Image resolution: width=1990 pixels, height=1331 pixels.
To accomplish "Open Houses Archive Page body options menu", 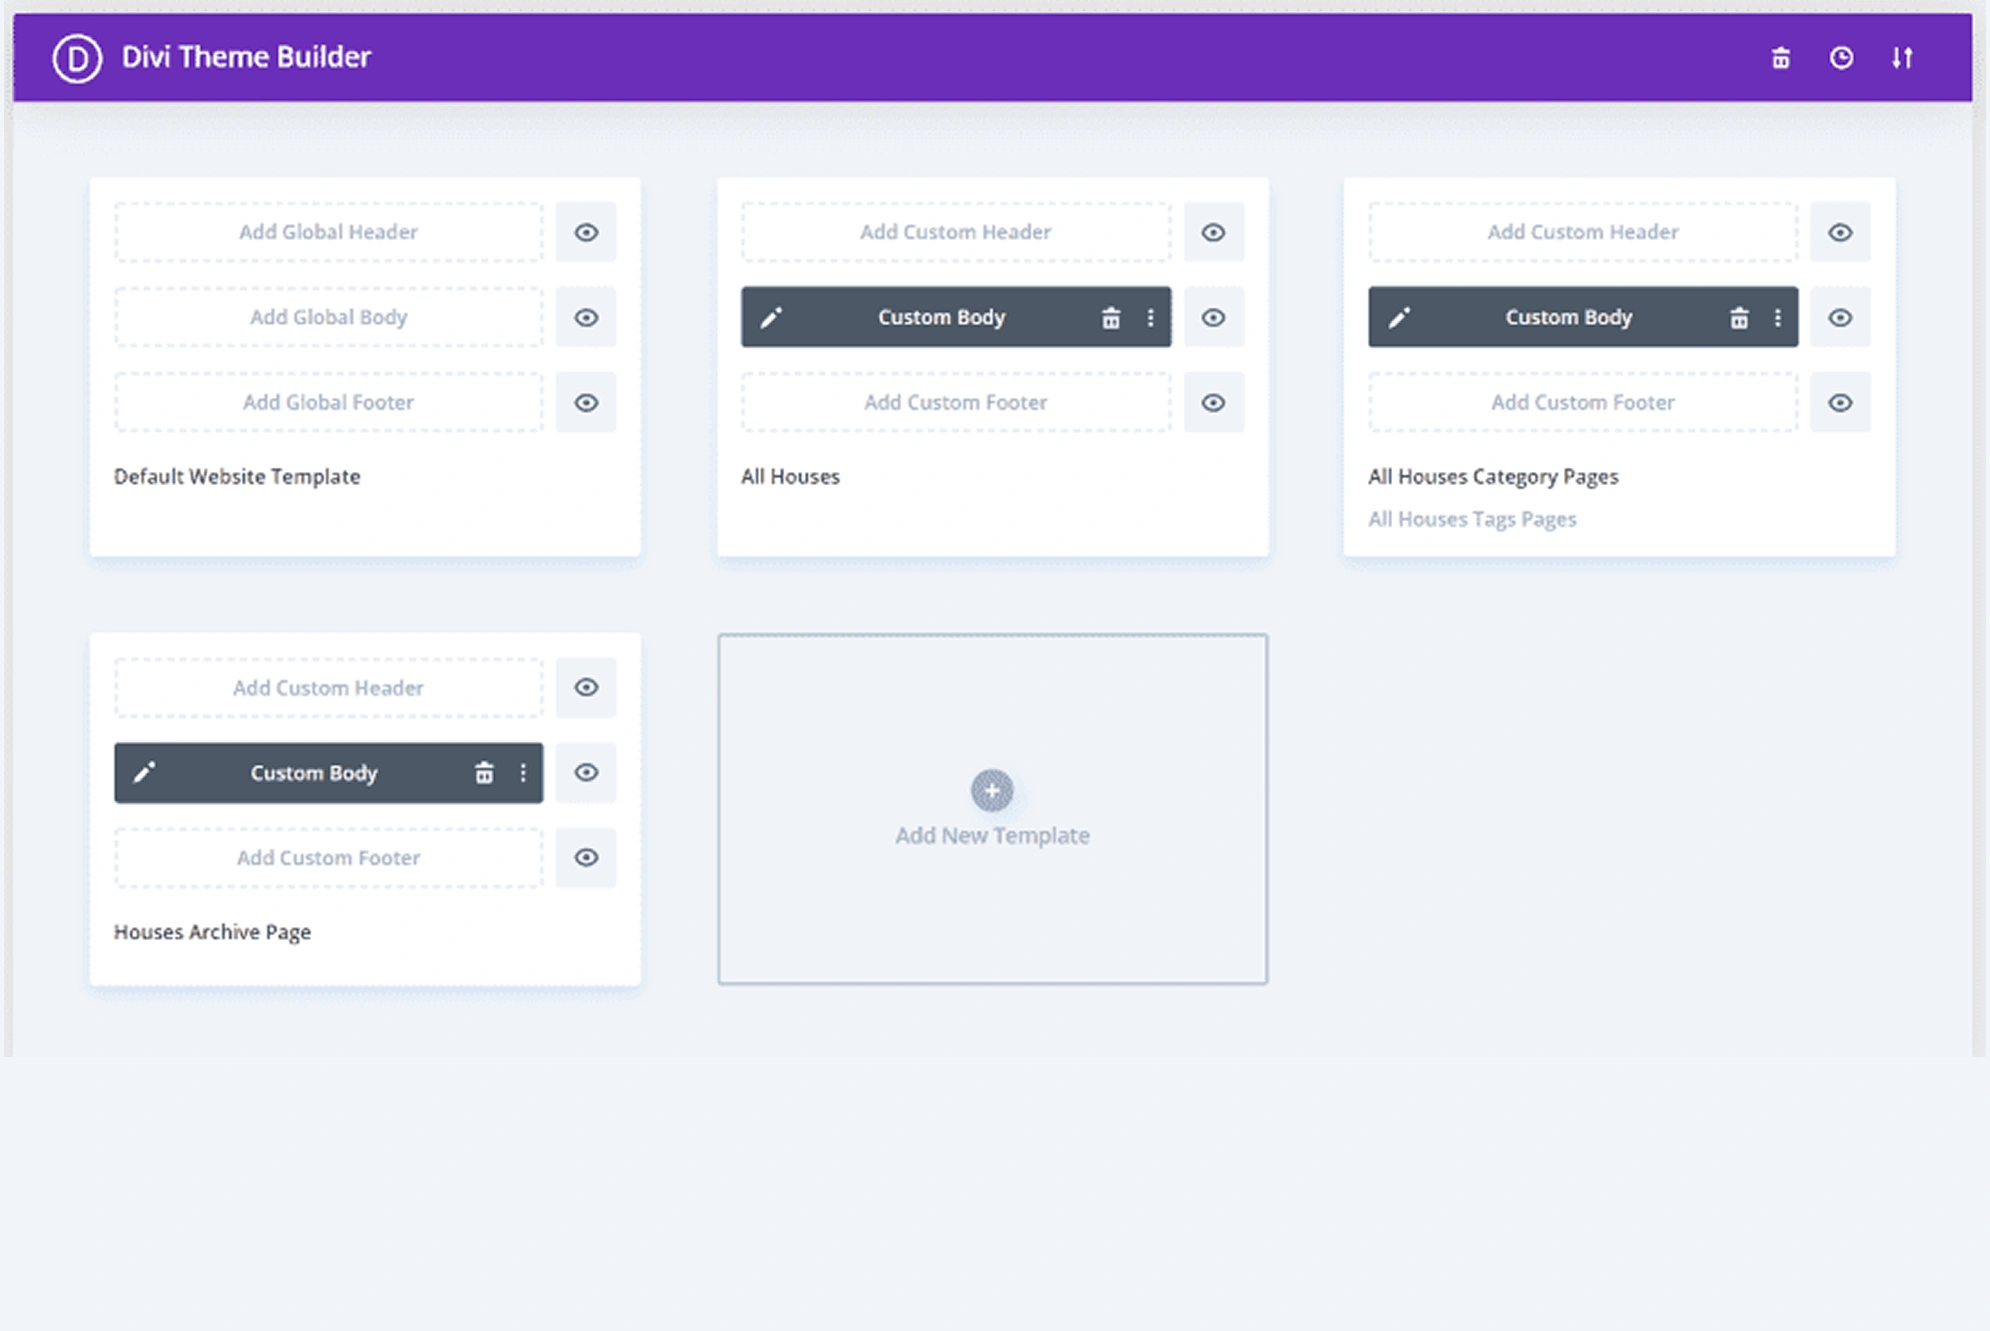I will [522, 773].
